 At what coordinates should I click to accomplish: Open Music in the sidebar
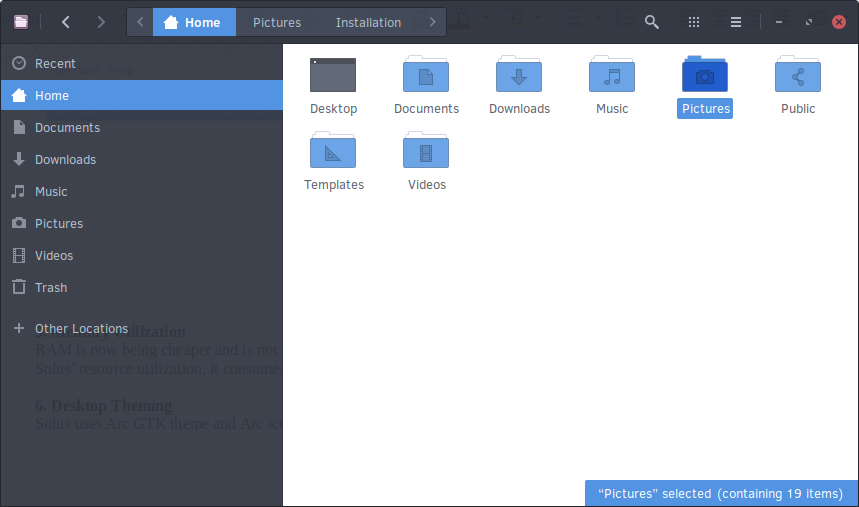(x=141, y=192)
